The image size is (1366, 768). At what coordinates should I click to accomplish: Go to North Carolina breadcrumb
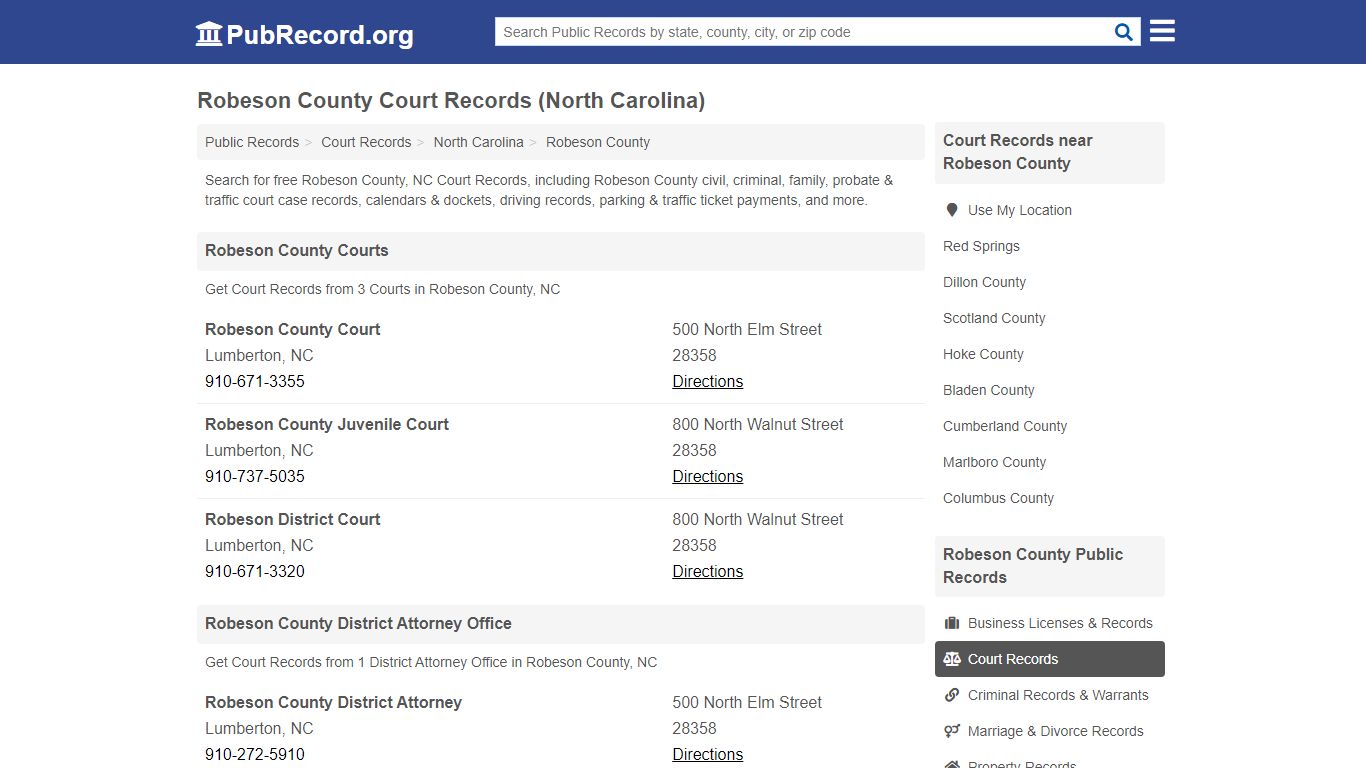[x=478, y=142]
